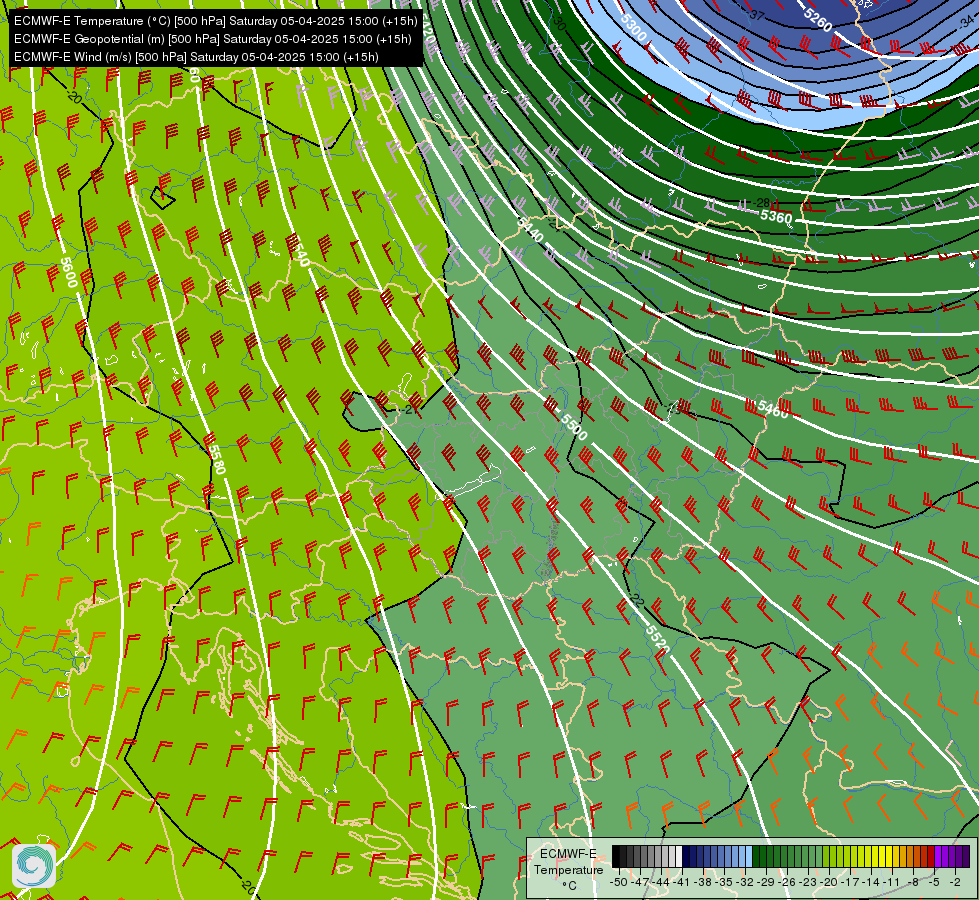Select the 5580 geopotential contour label
This screenshot has width=979, height=900.
point(215,459)
